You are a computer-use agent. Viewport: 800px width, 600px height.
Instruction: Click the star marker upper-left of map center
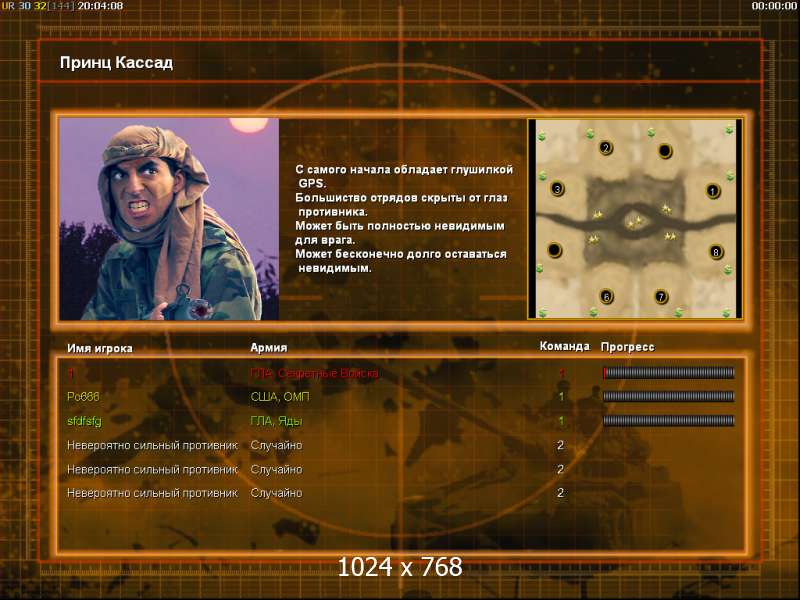(x=597, y=215)
